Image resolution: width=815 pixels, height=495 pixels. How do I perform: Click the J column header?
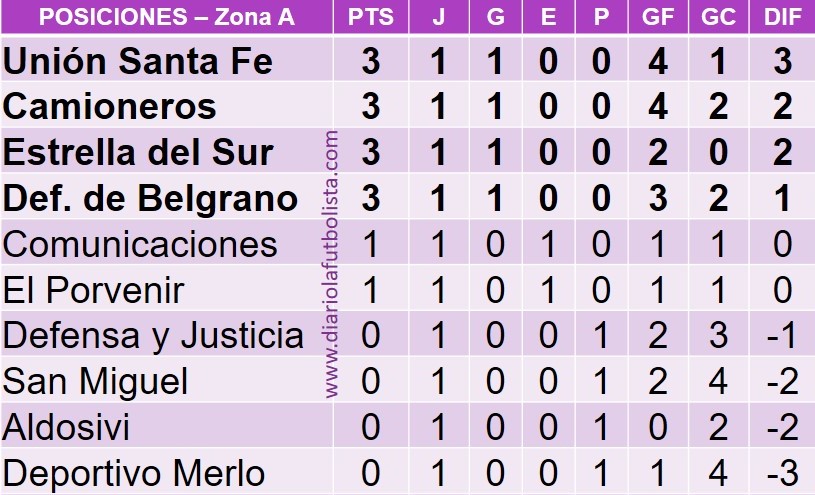point(439,17)
